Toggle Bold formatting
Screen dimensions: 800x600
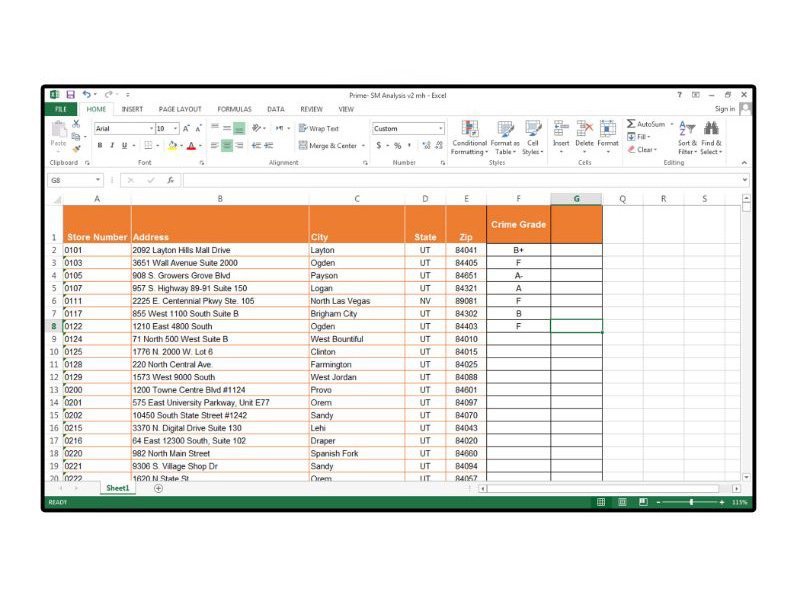click(x=99, y=146)
